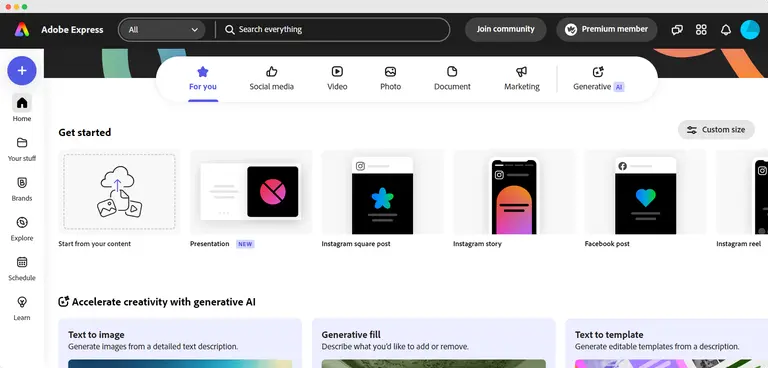Click the green macOS maximize button
This screenshot has width=768, height=368.
24,6
